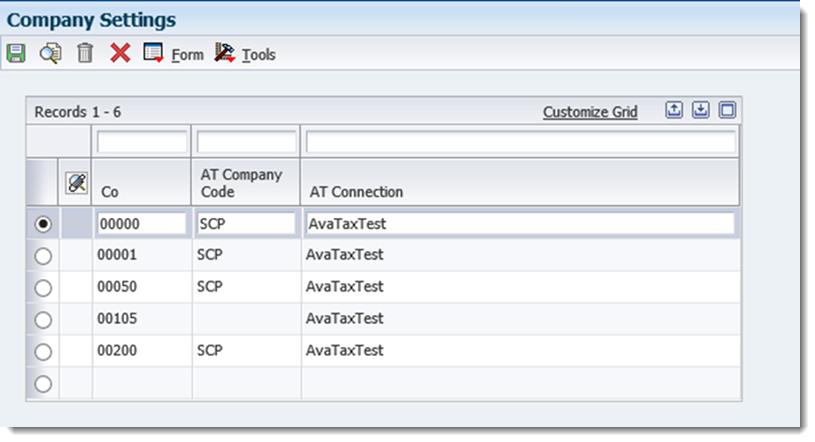The height and width of the screenshot is (442, 815).
Task: Select radio button for company 00050
Action: tap(43, 288)
